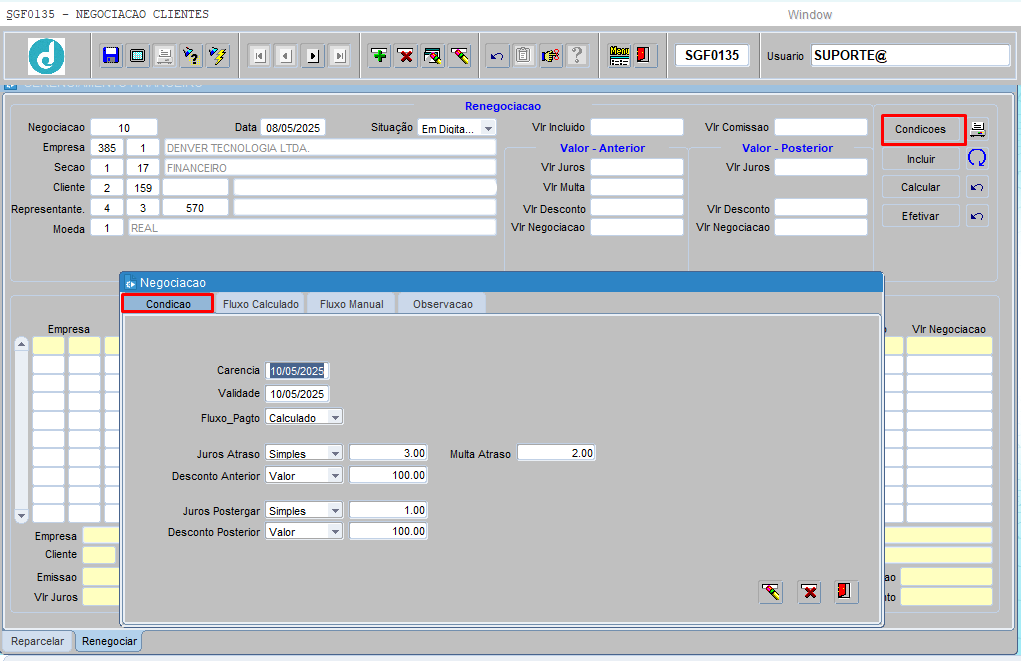Click the Desconto Anterior value field 100.00
This screenshot has height=661, width=1021.
tap(388, 475)
